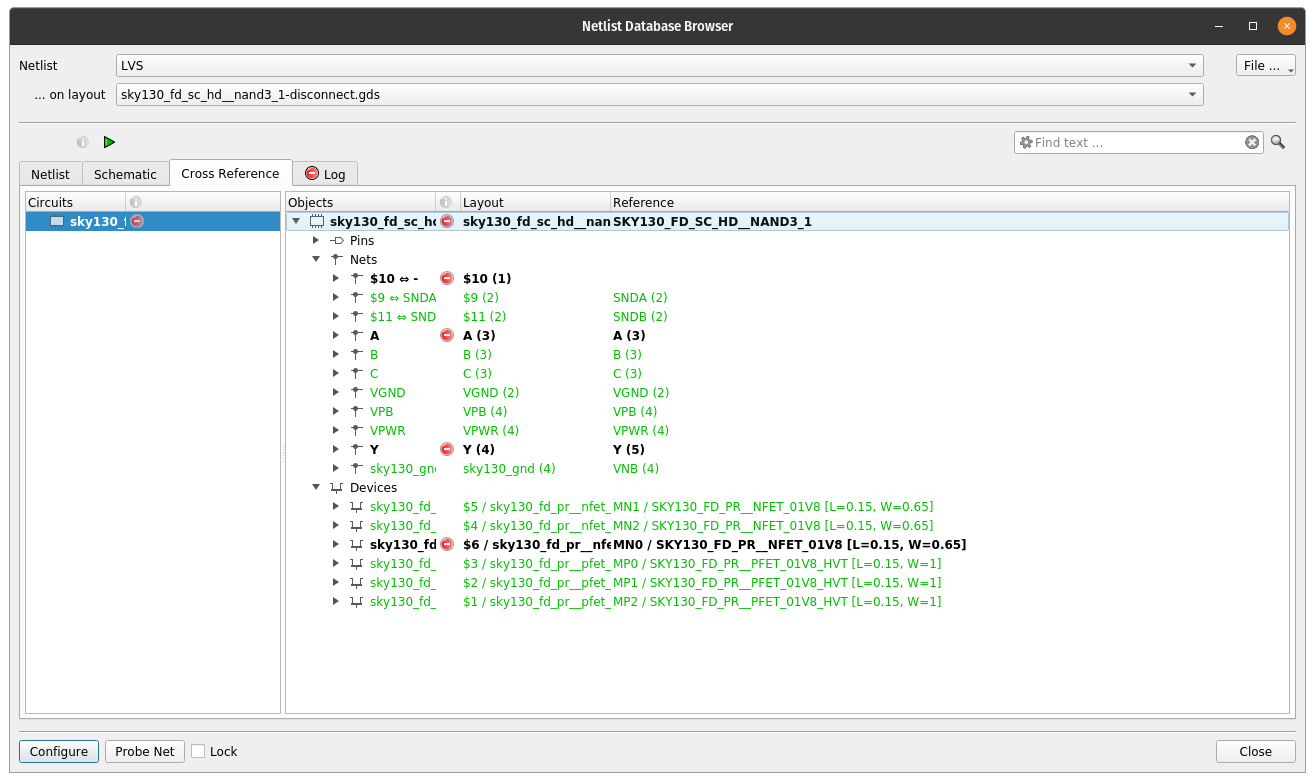1315x782 pixels.
Task: Switch to the Netlist tab
Action: [x=50, y=174]
